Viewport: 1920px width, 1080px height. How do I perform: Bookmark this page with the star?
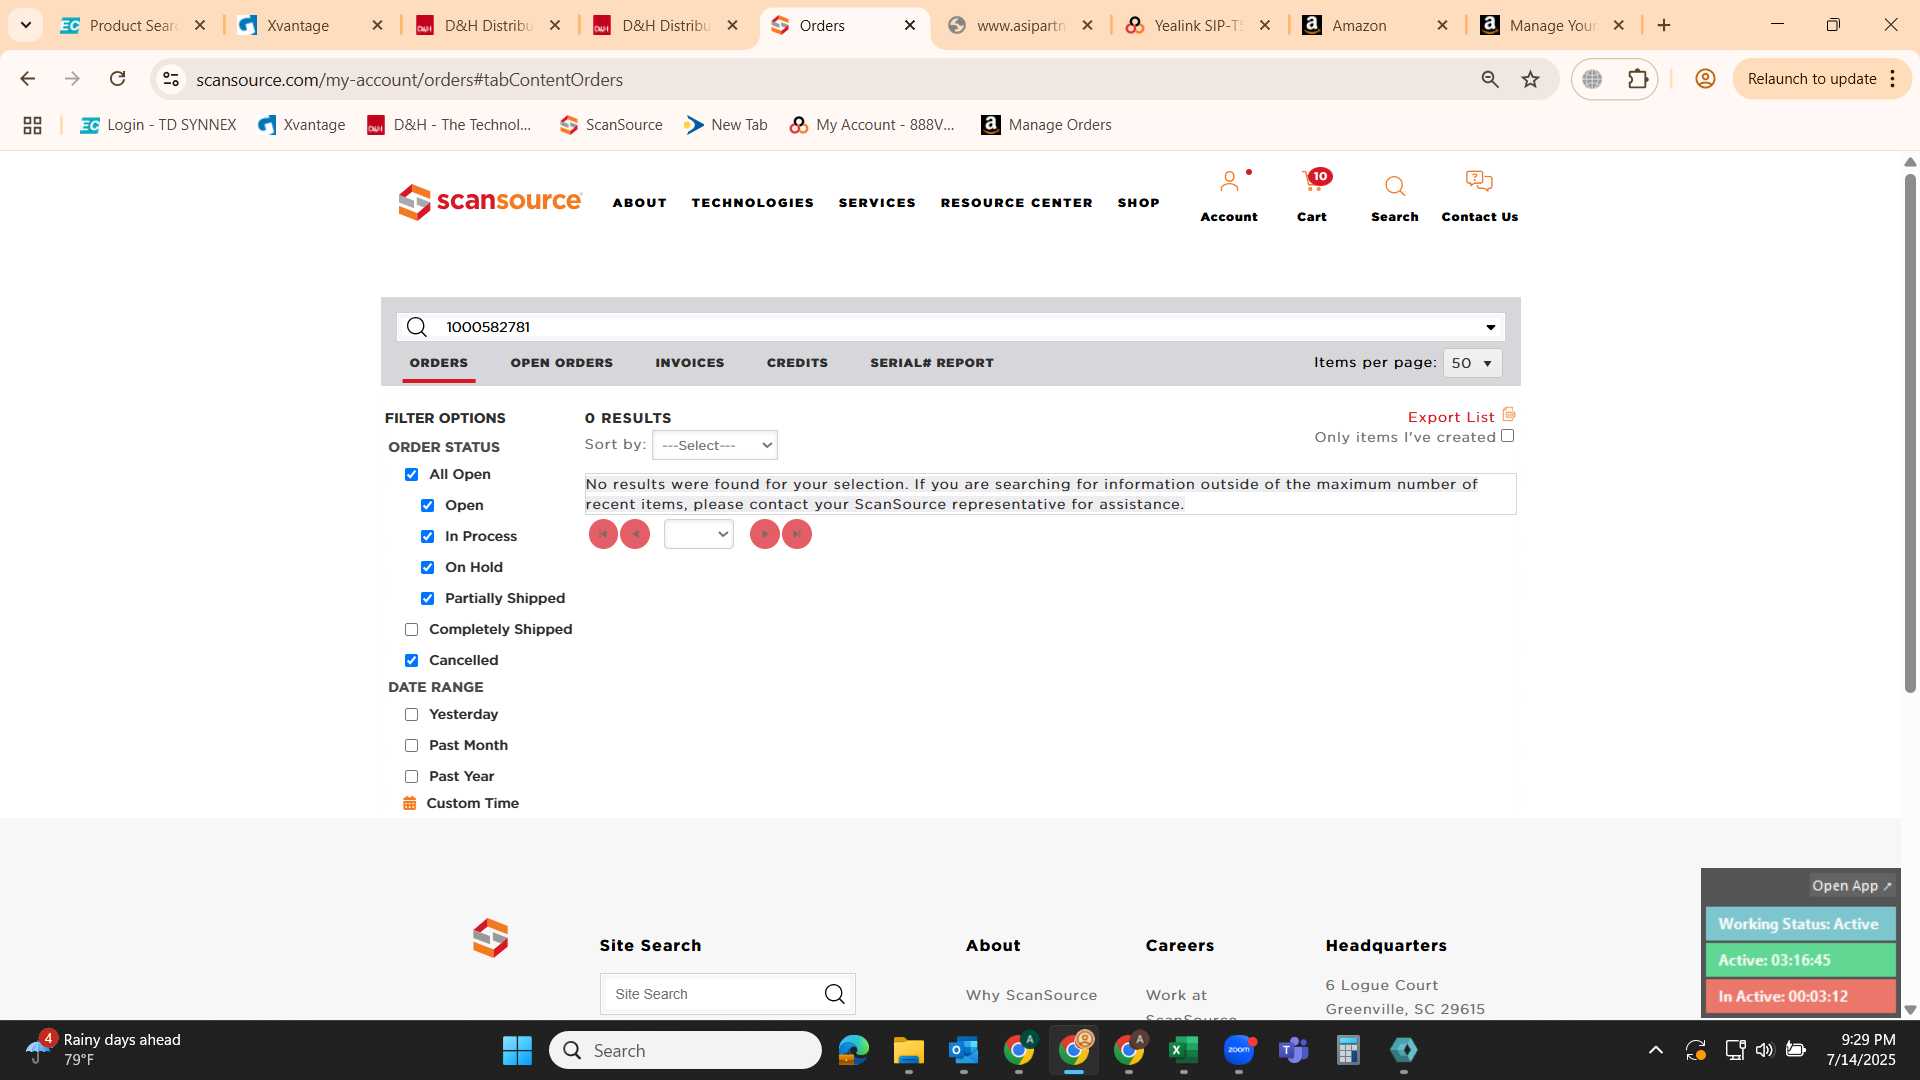pos(1530,79)
